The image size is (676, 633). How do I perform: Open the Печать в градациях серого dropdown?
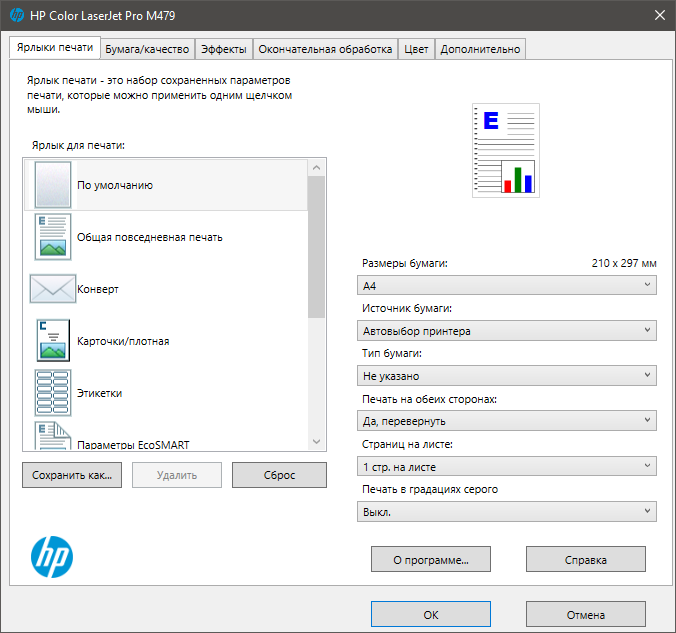tap(507, 512)
